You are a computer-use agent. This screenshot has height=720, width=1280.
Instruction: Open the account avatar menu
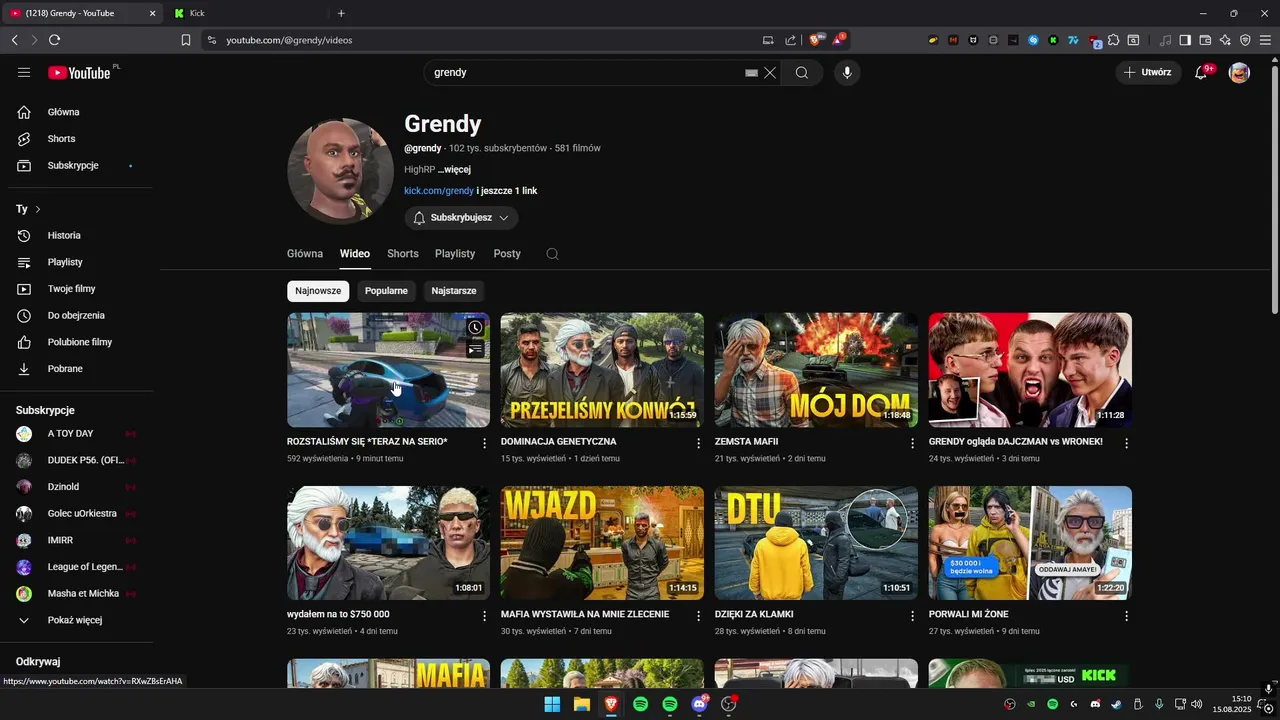point(1239,72)
